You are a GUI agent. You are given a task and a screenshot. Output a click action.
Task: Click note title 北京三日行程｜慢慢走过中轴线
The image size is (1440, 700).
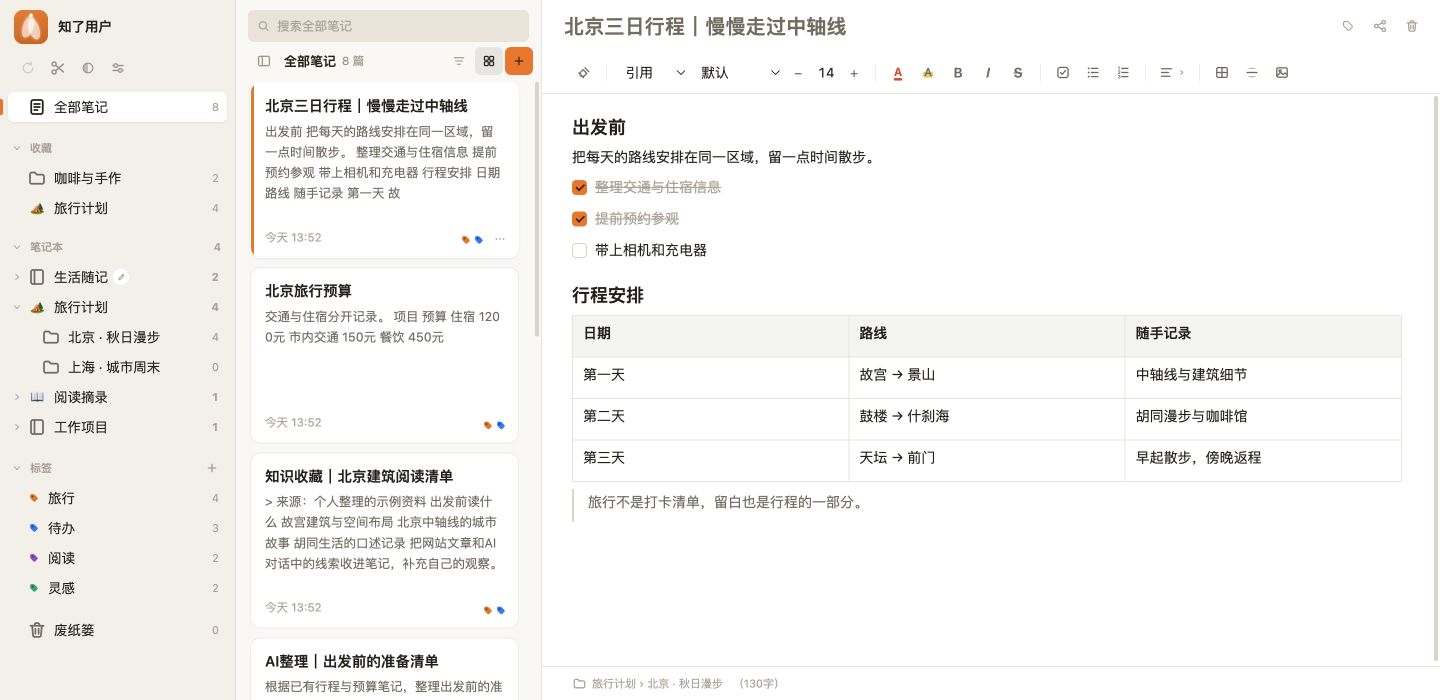coord(705,27)
